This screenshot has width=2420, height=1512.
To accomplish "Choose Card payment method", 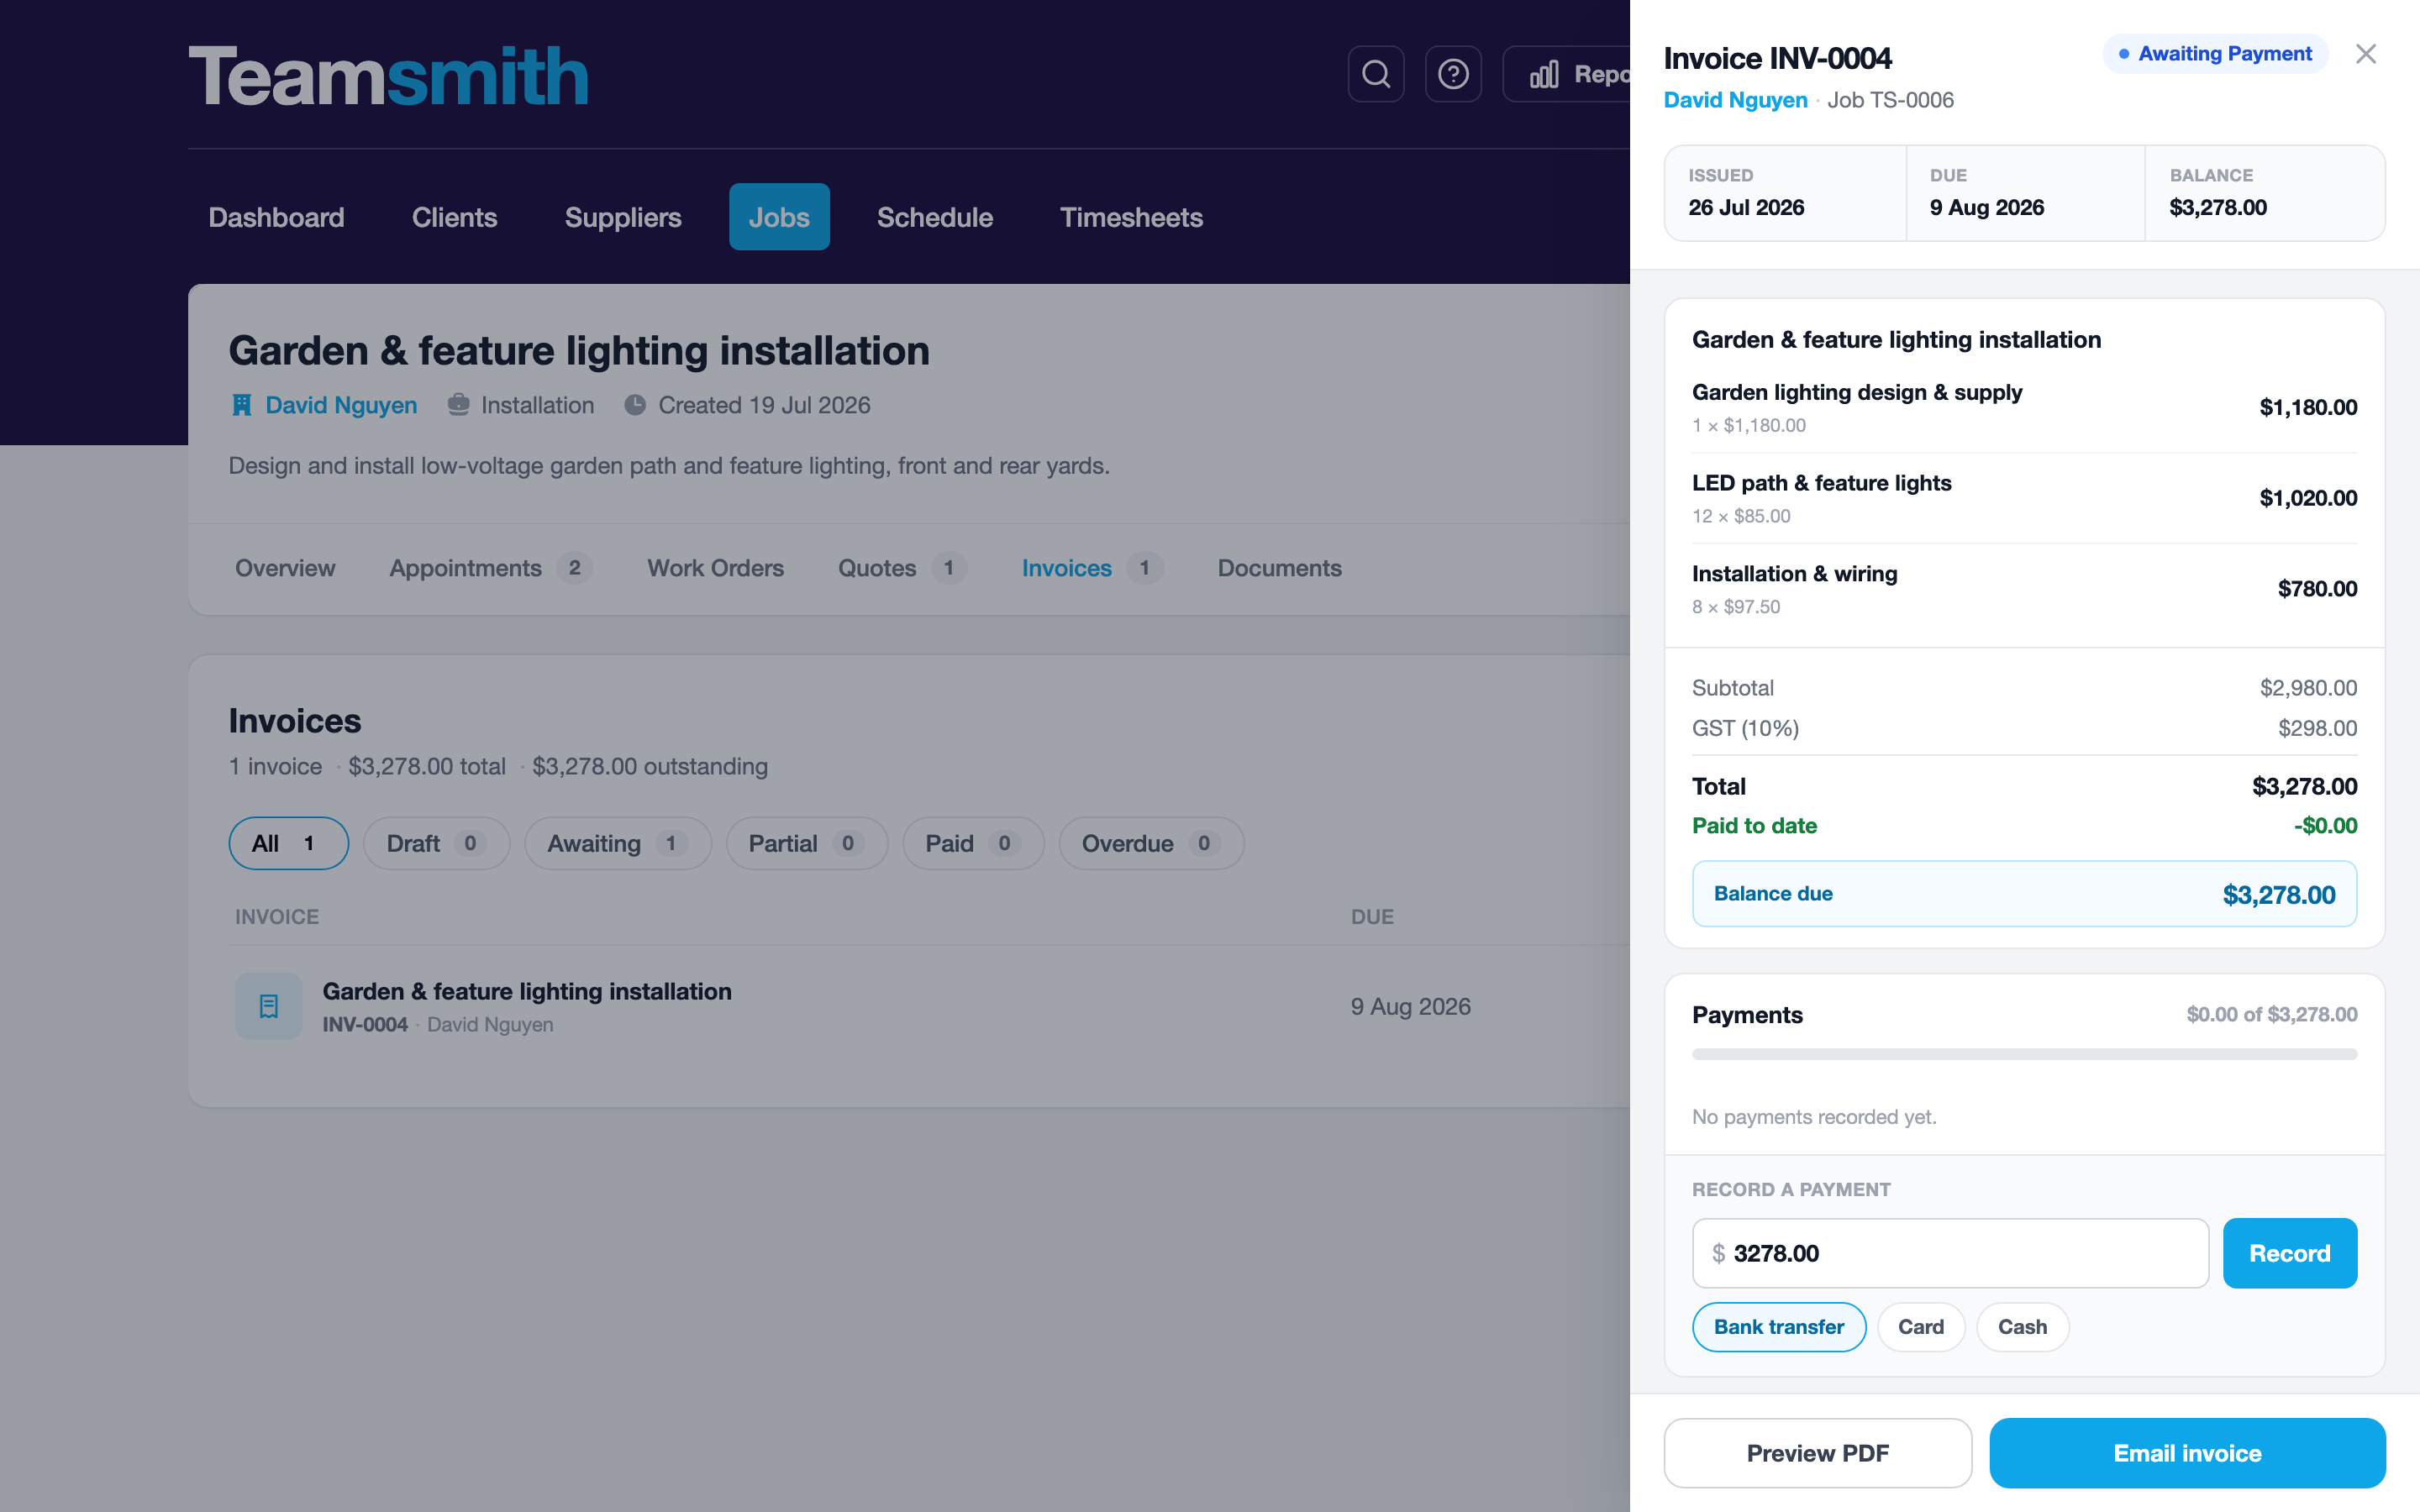I will pyautogui.click(x=1920, y=1327).
